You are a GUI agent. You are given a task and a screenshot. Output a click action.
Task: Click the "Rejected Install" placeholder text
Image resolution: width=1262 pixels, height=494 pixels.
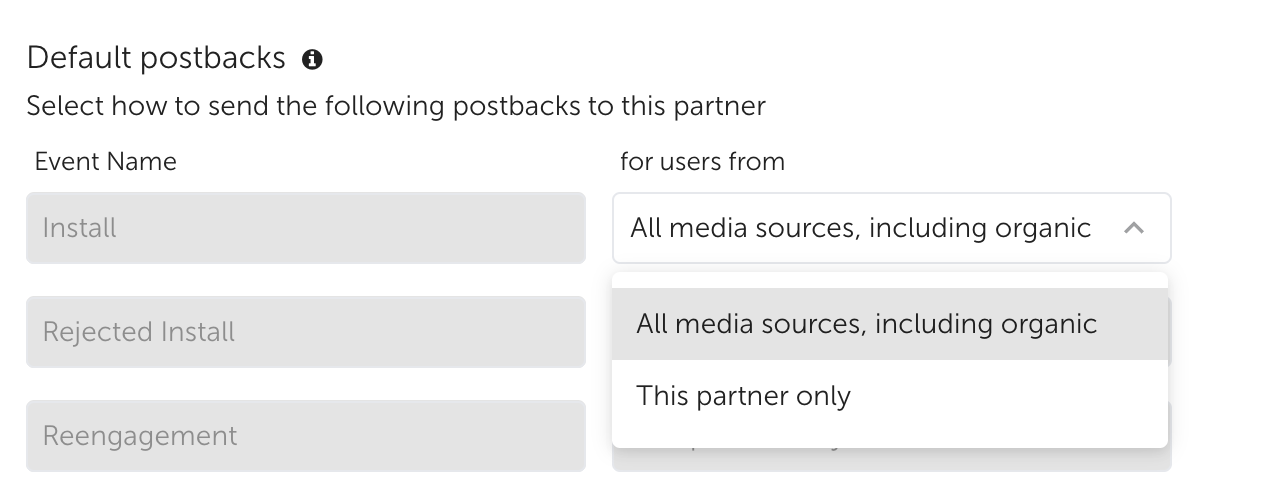[139, 332]
